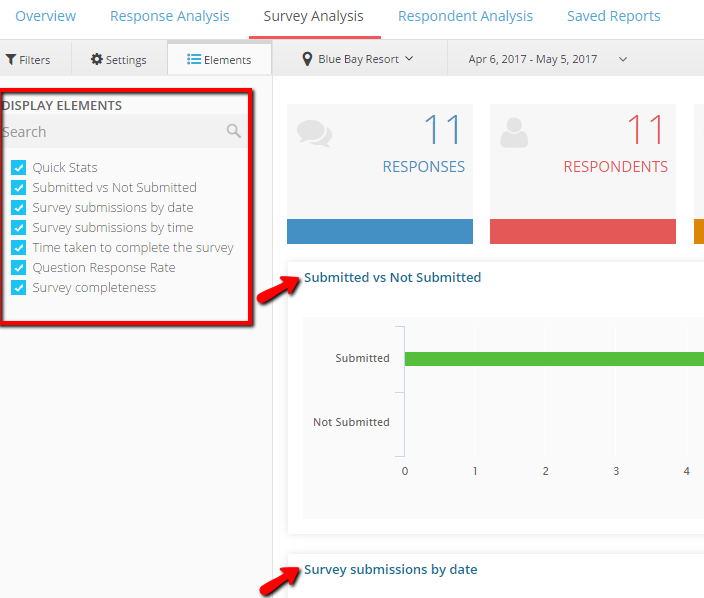Toggle Survey submissions by time checkbox

(x=18, y=227)
